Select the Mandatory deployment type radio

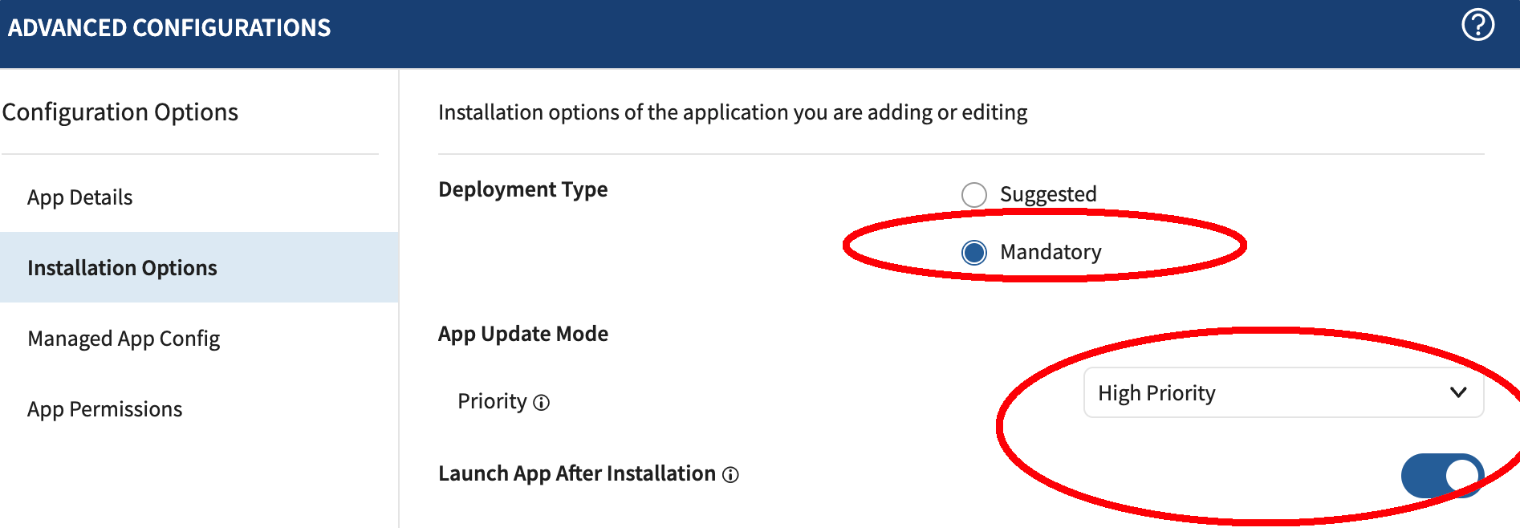tap(974, 252)
